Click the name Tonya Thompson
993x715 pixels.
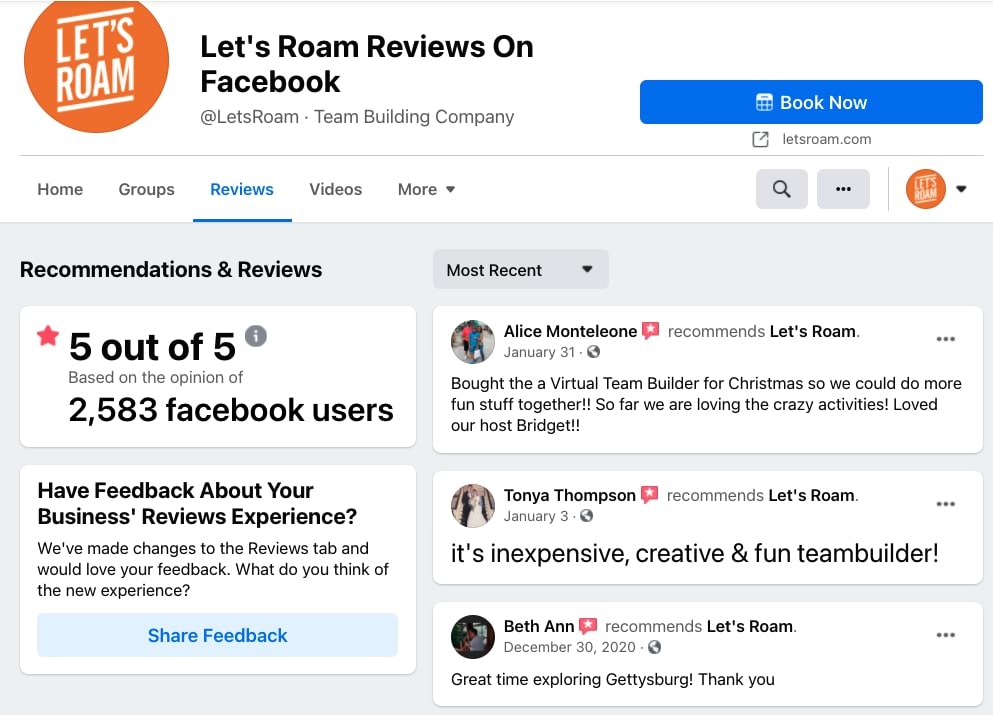(569, 495)
